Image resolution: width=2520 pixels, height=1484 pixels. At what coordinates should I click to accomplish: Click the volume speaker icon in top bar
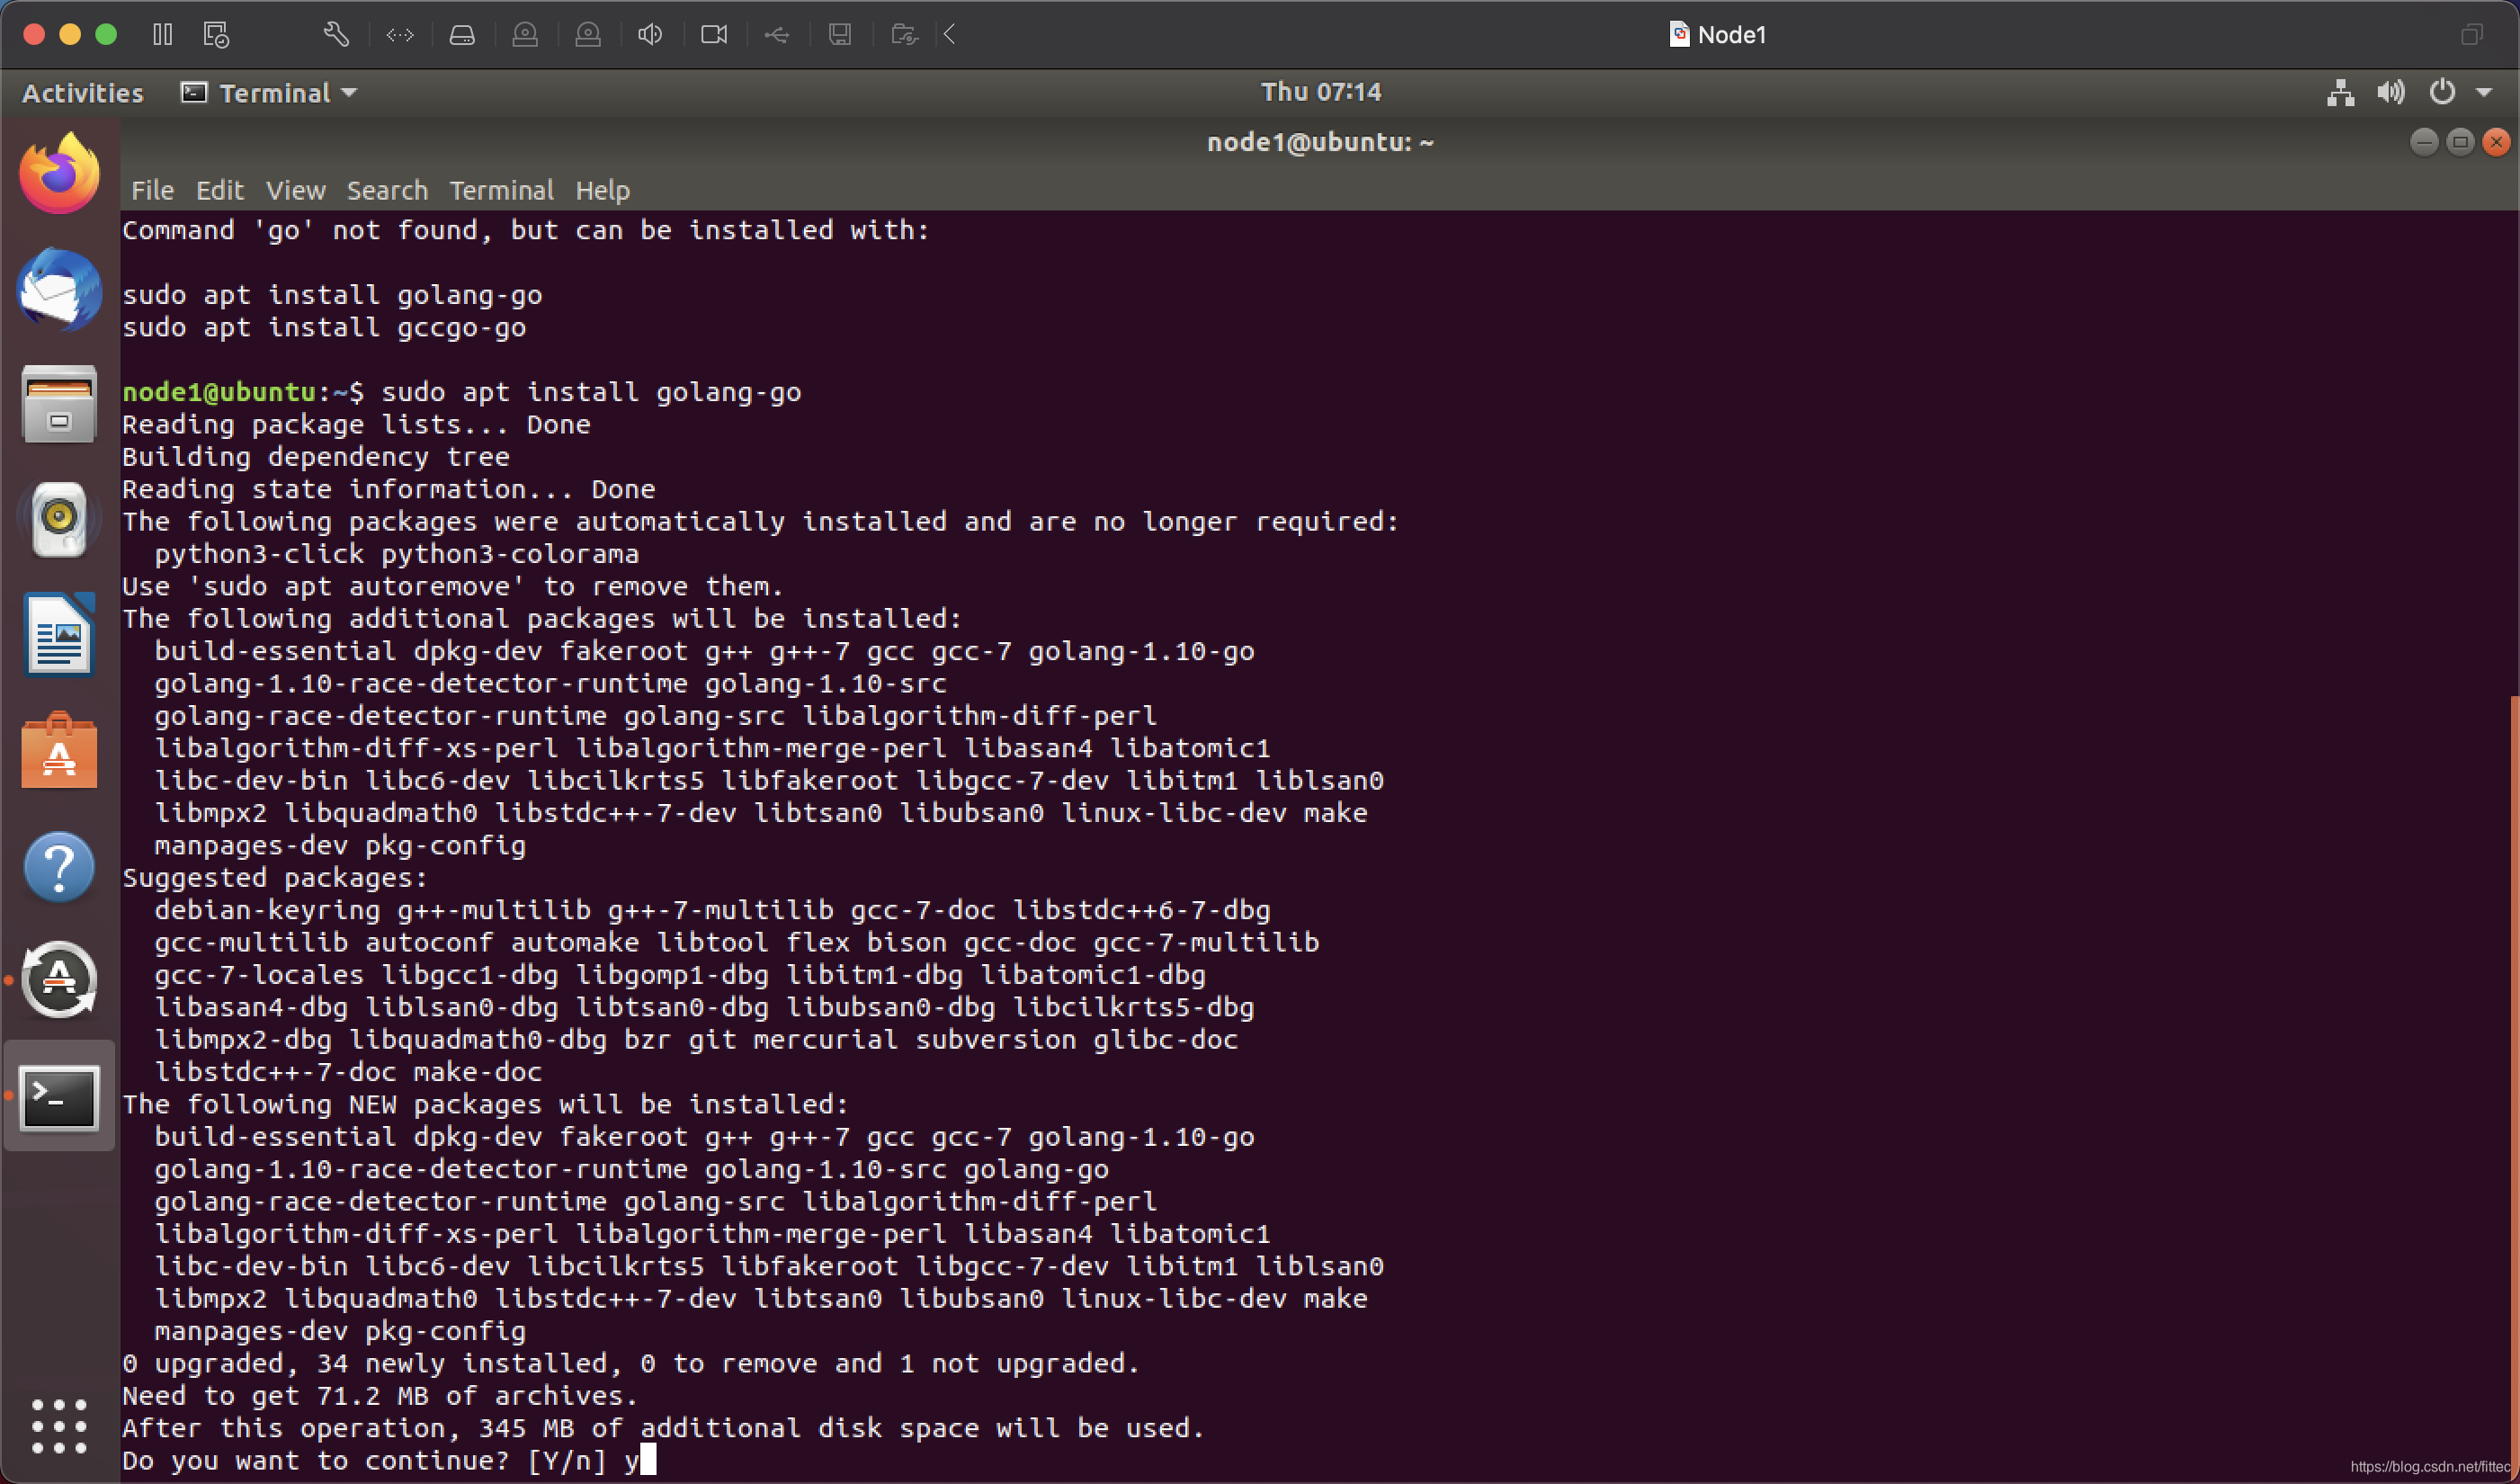pos(2391,93)
